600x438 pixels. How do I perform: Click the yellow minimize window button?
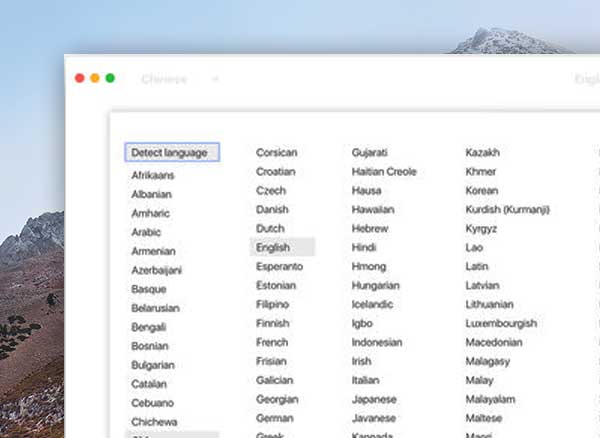click(95, 78)
